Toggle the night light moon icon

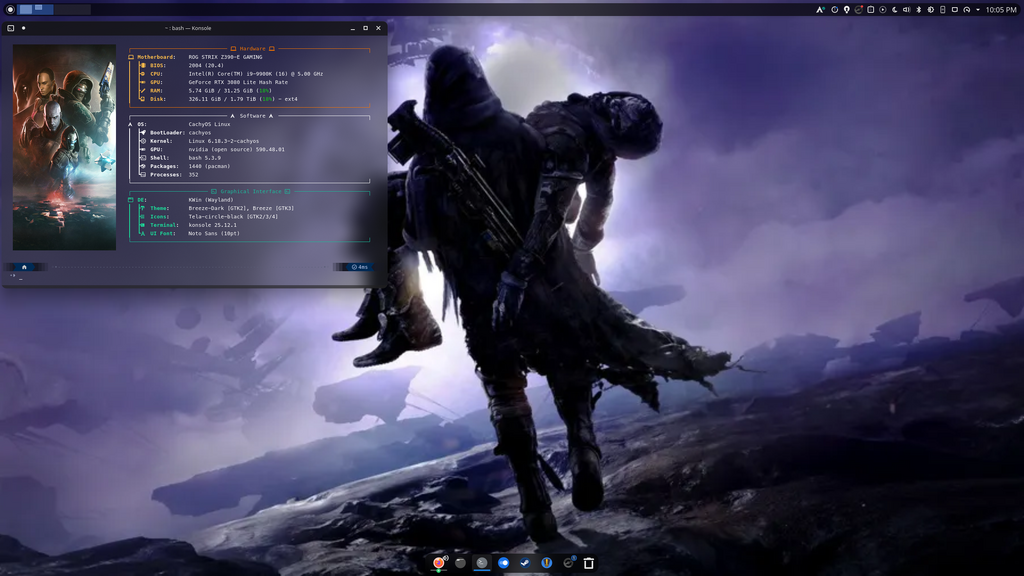pos(895,10)
